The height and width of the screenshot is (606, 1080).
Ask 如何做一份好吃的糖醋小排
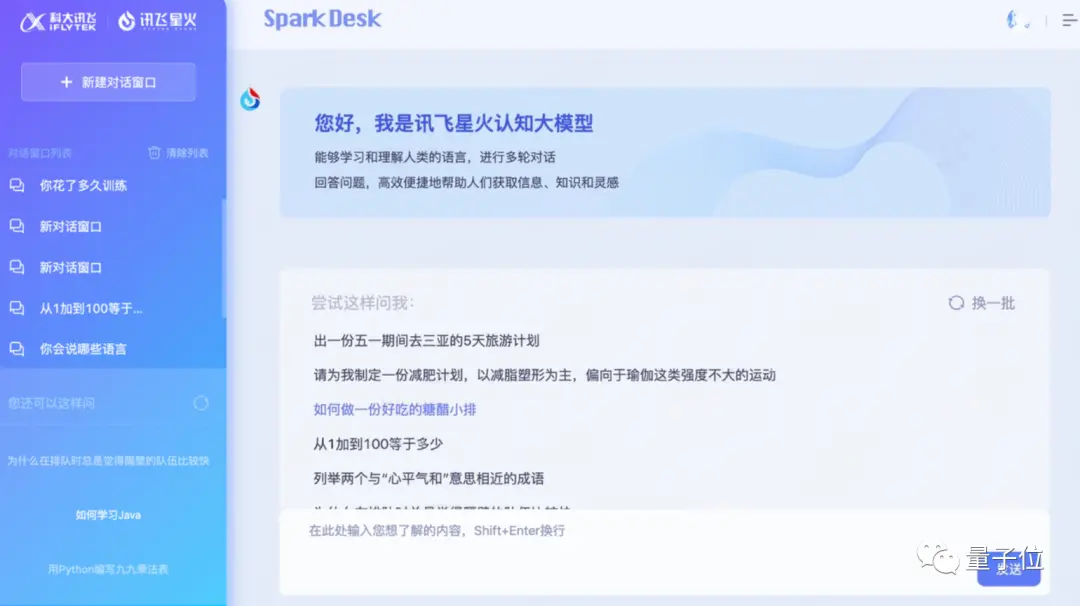point(395,410)
